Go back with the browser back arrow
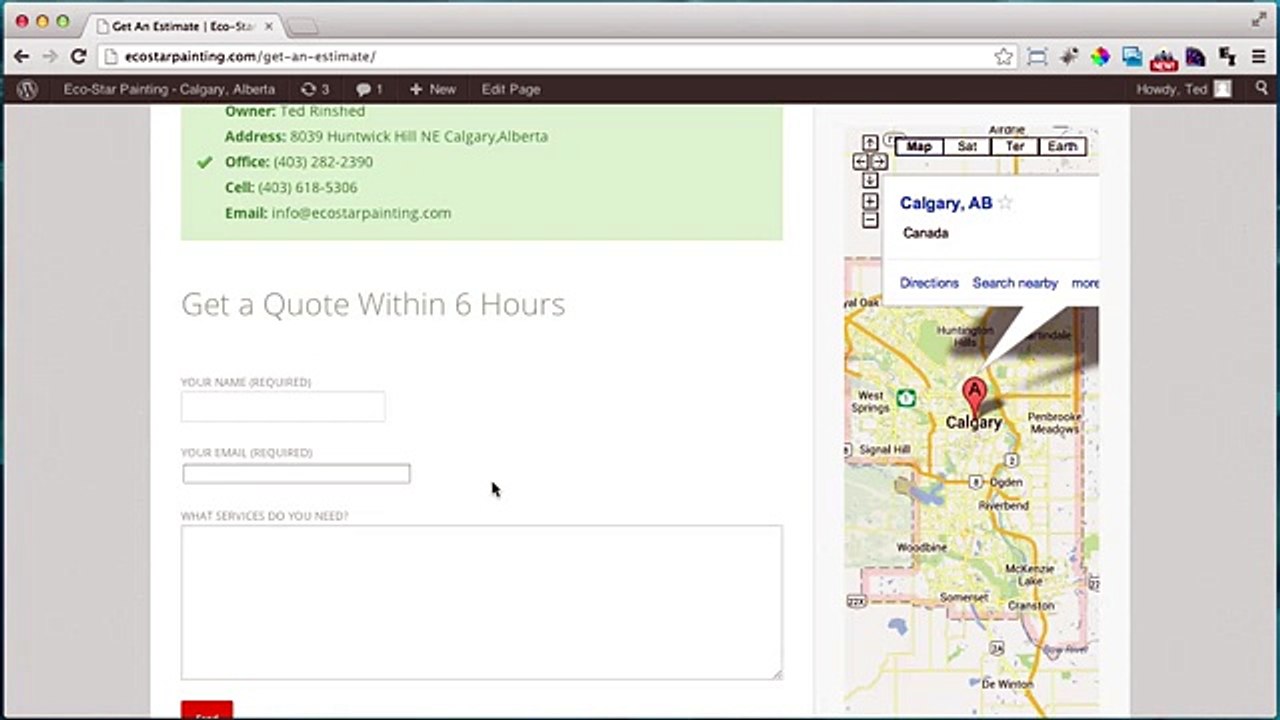Screen dimensions: 1280x720 [21, 57]
